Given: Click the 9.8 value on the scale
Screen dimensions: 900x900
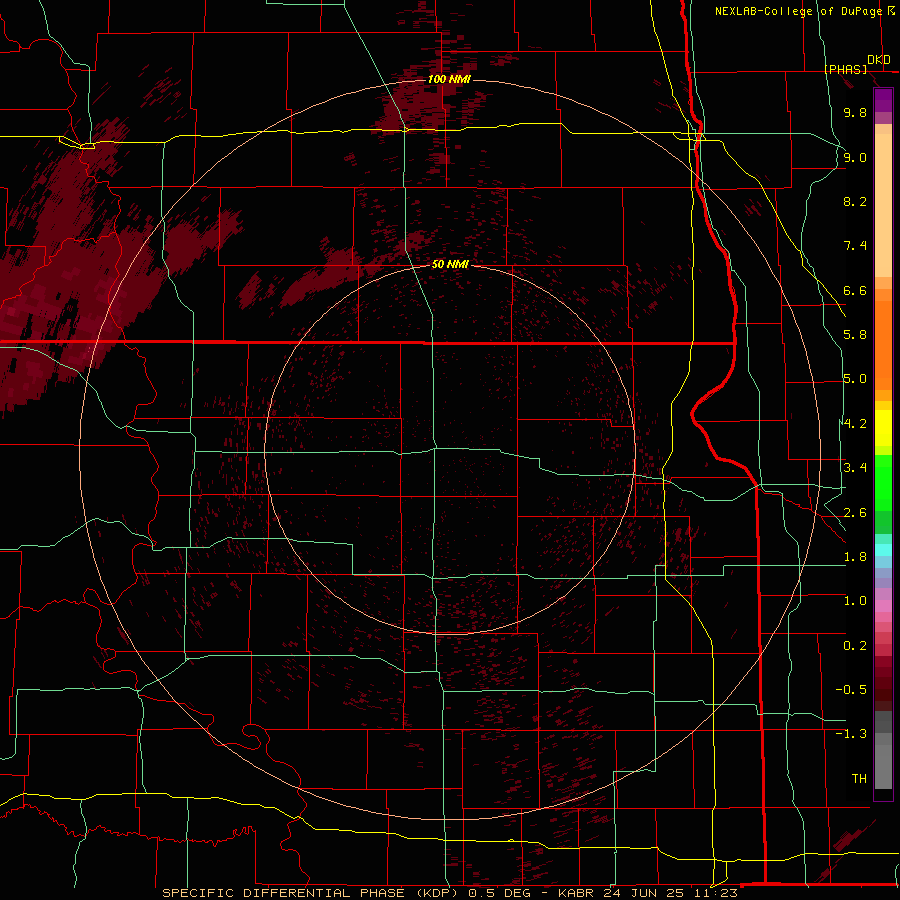Looking at the screenshot, I should coord(855,112).
